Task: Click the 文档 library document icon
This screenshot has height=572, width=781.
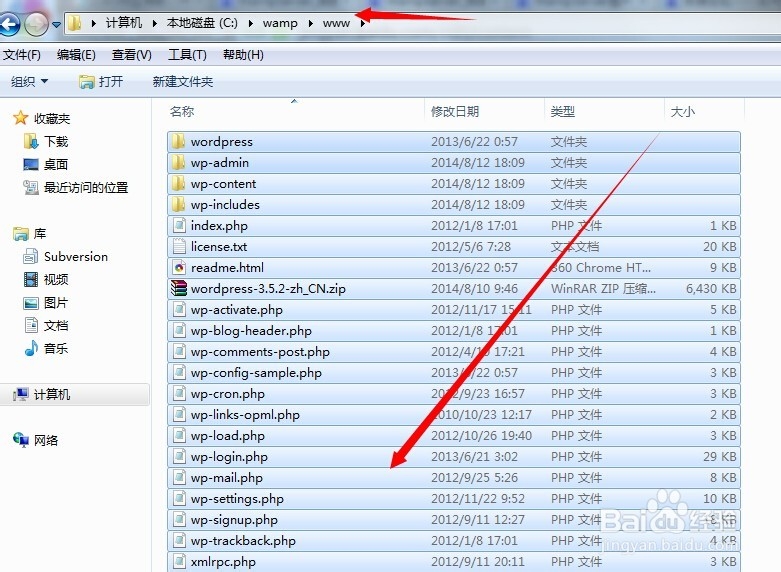Action: pos(31,325)
